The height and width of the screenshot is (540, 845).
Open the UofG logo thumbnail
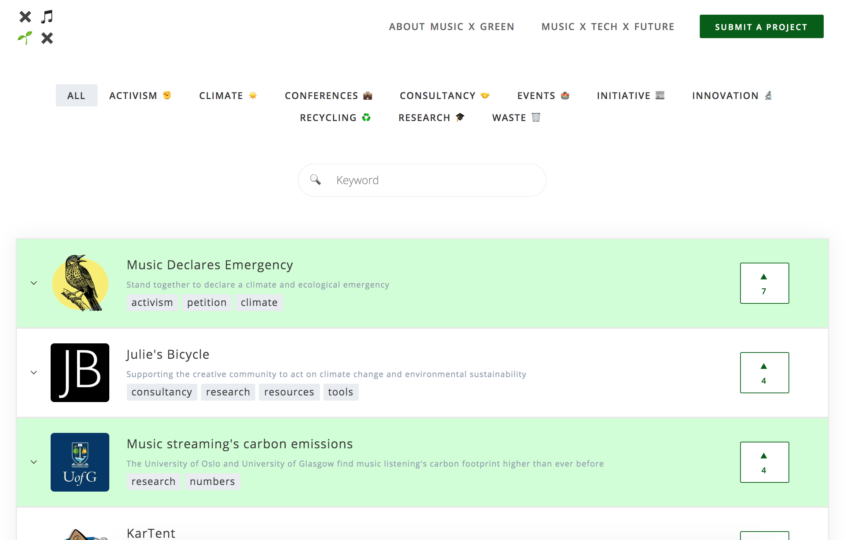click(80, 462)
